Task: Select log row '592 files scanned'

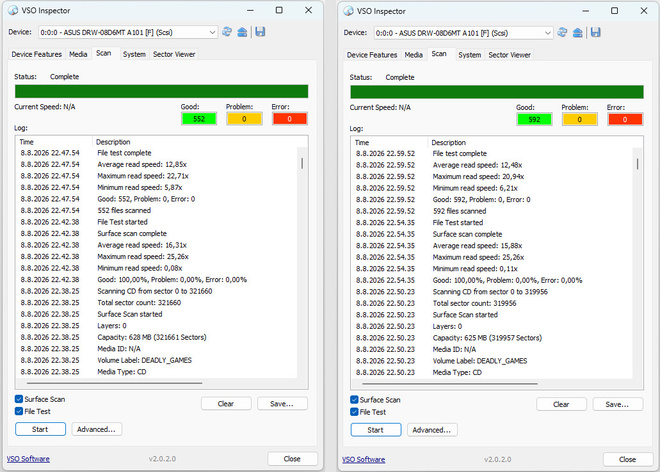Action: (493, 211)
